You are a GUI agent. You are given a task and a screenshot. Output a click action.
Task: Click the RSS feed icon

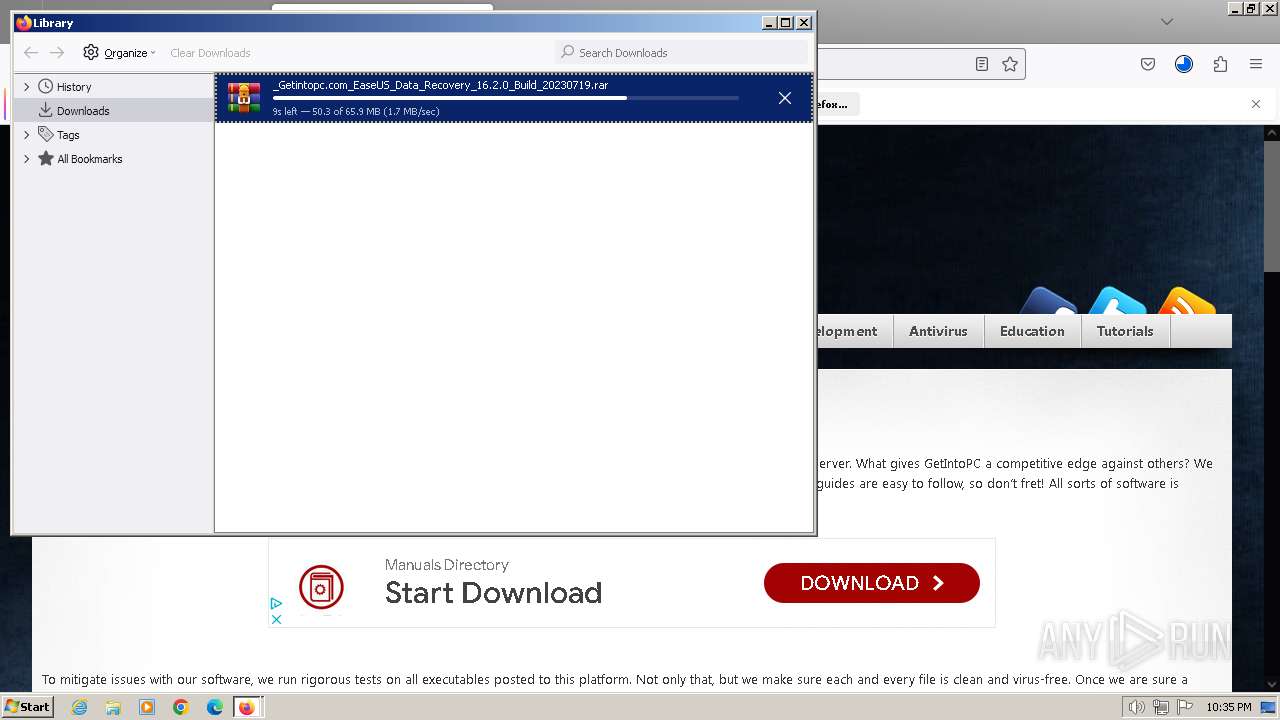(x=1186, y=302)
